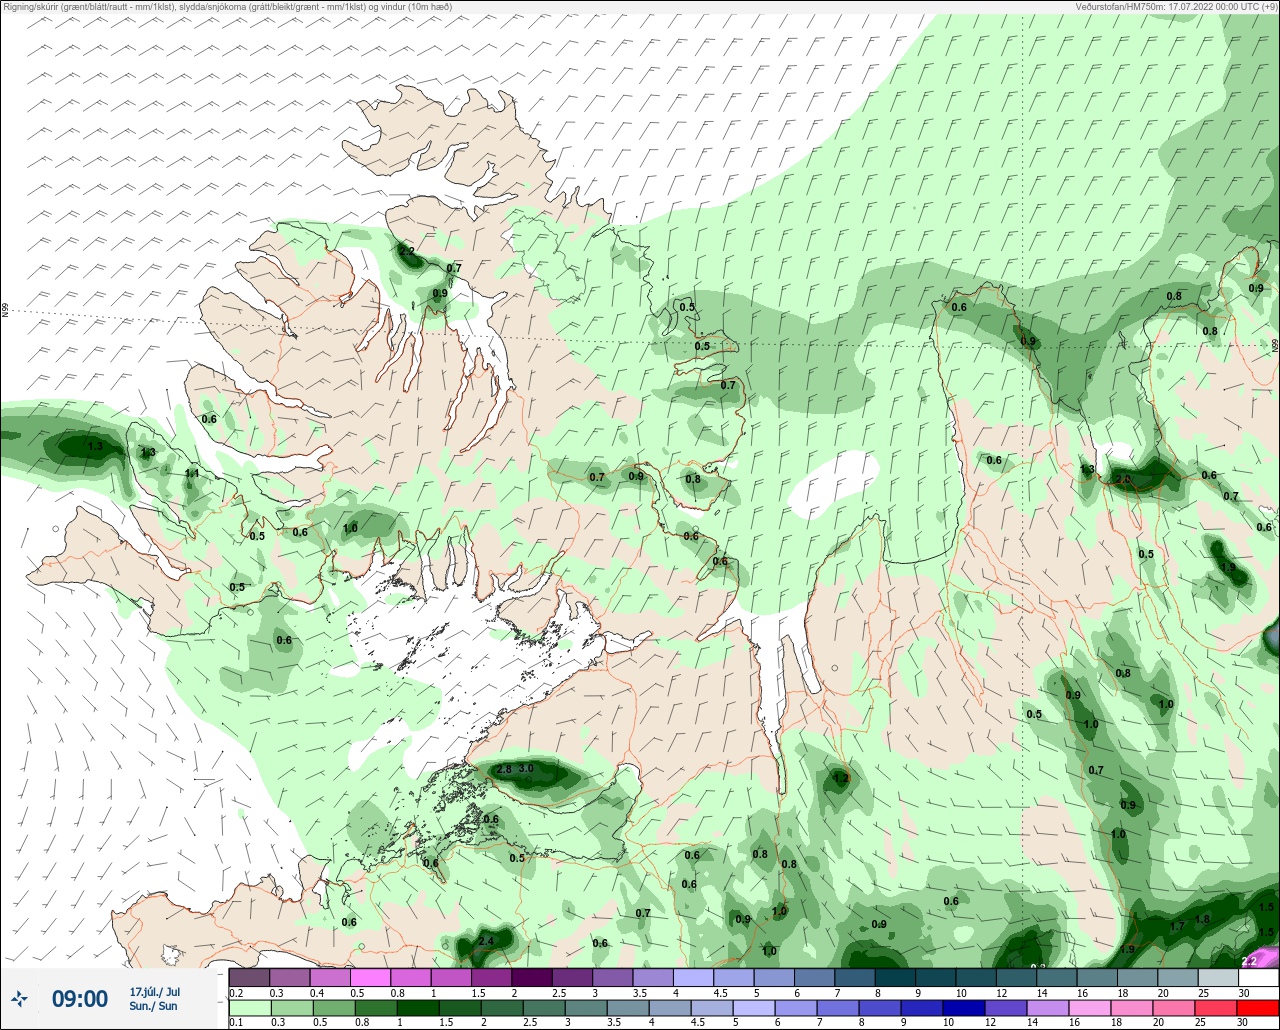Select the white 30 swatch in upper scale
Image resolution: width=1280 pixels, height=1030 pixels.
(1258, 977)
